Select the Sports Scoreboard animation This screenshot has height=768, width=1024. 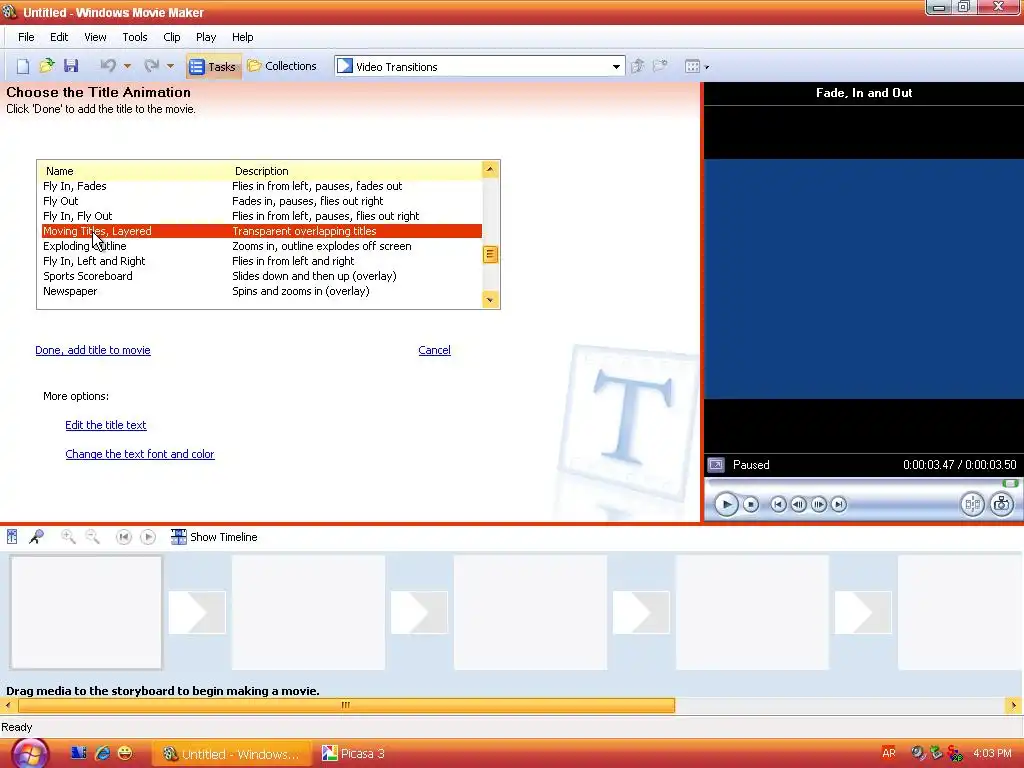pyautogui.click(x=262, y=276)
